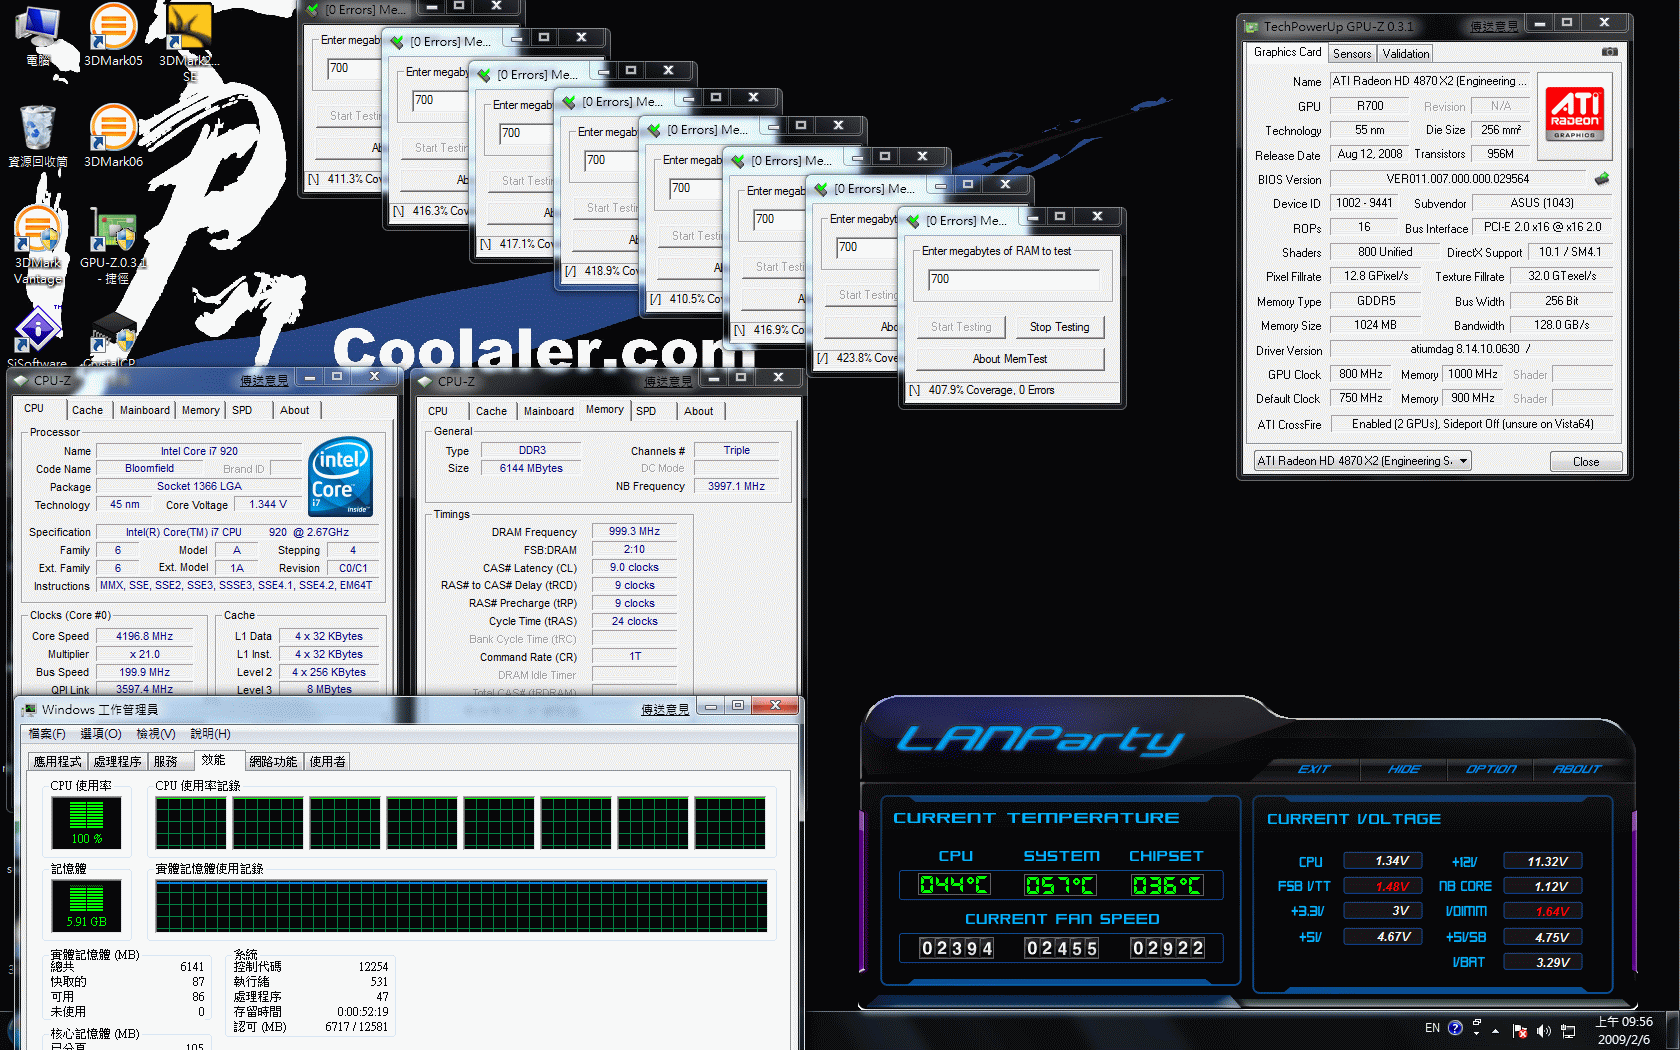
Task: Open the Computer (電腦) desktop icon
Action: coord(38,35)
